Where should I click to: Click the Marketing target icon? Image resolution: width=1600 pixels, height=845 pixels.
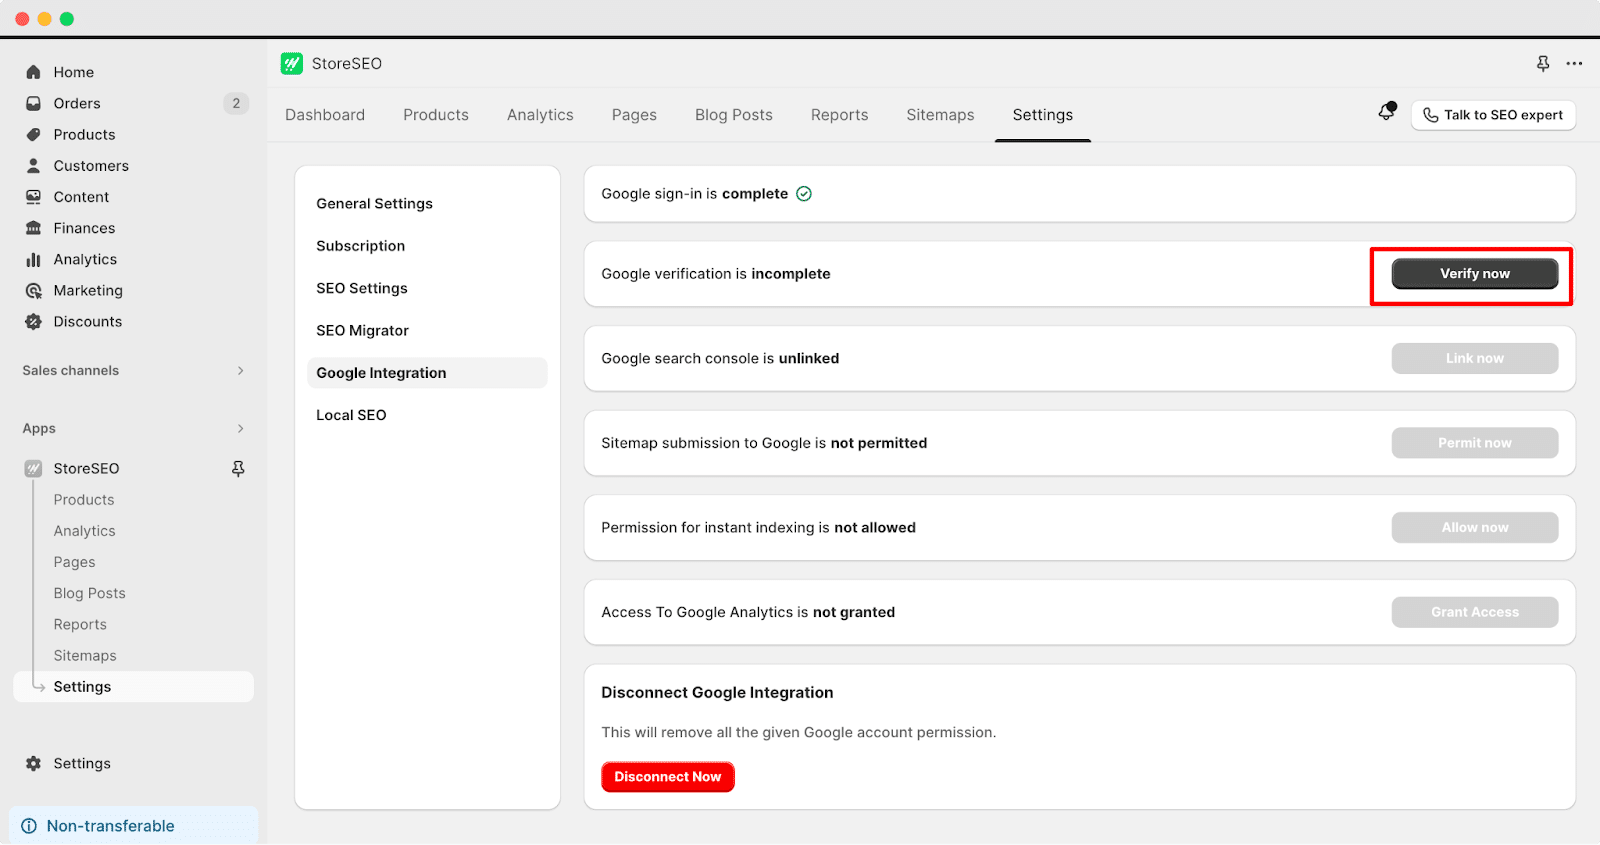tap(33, 290)
